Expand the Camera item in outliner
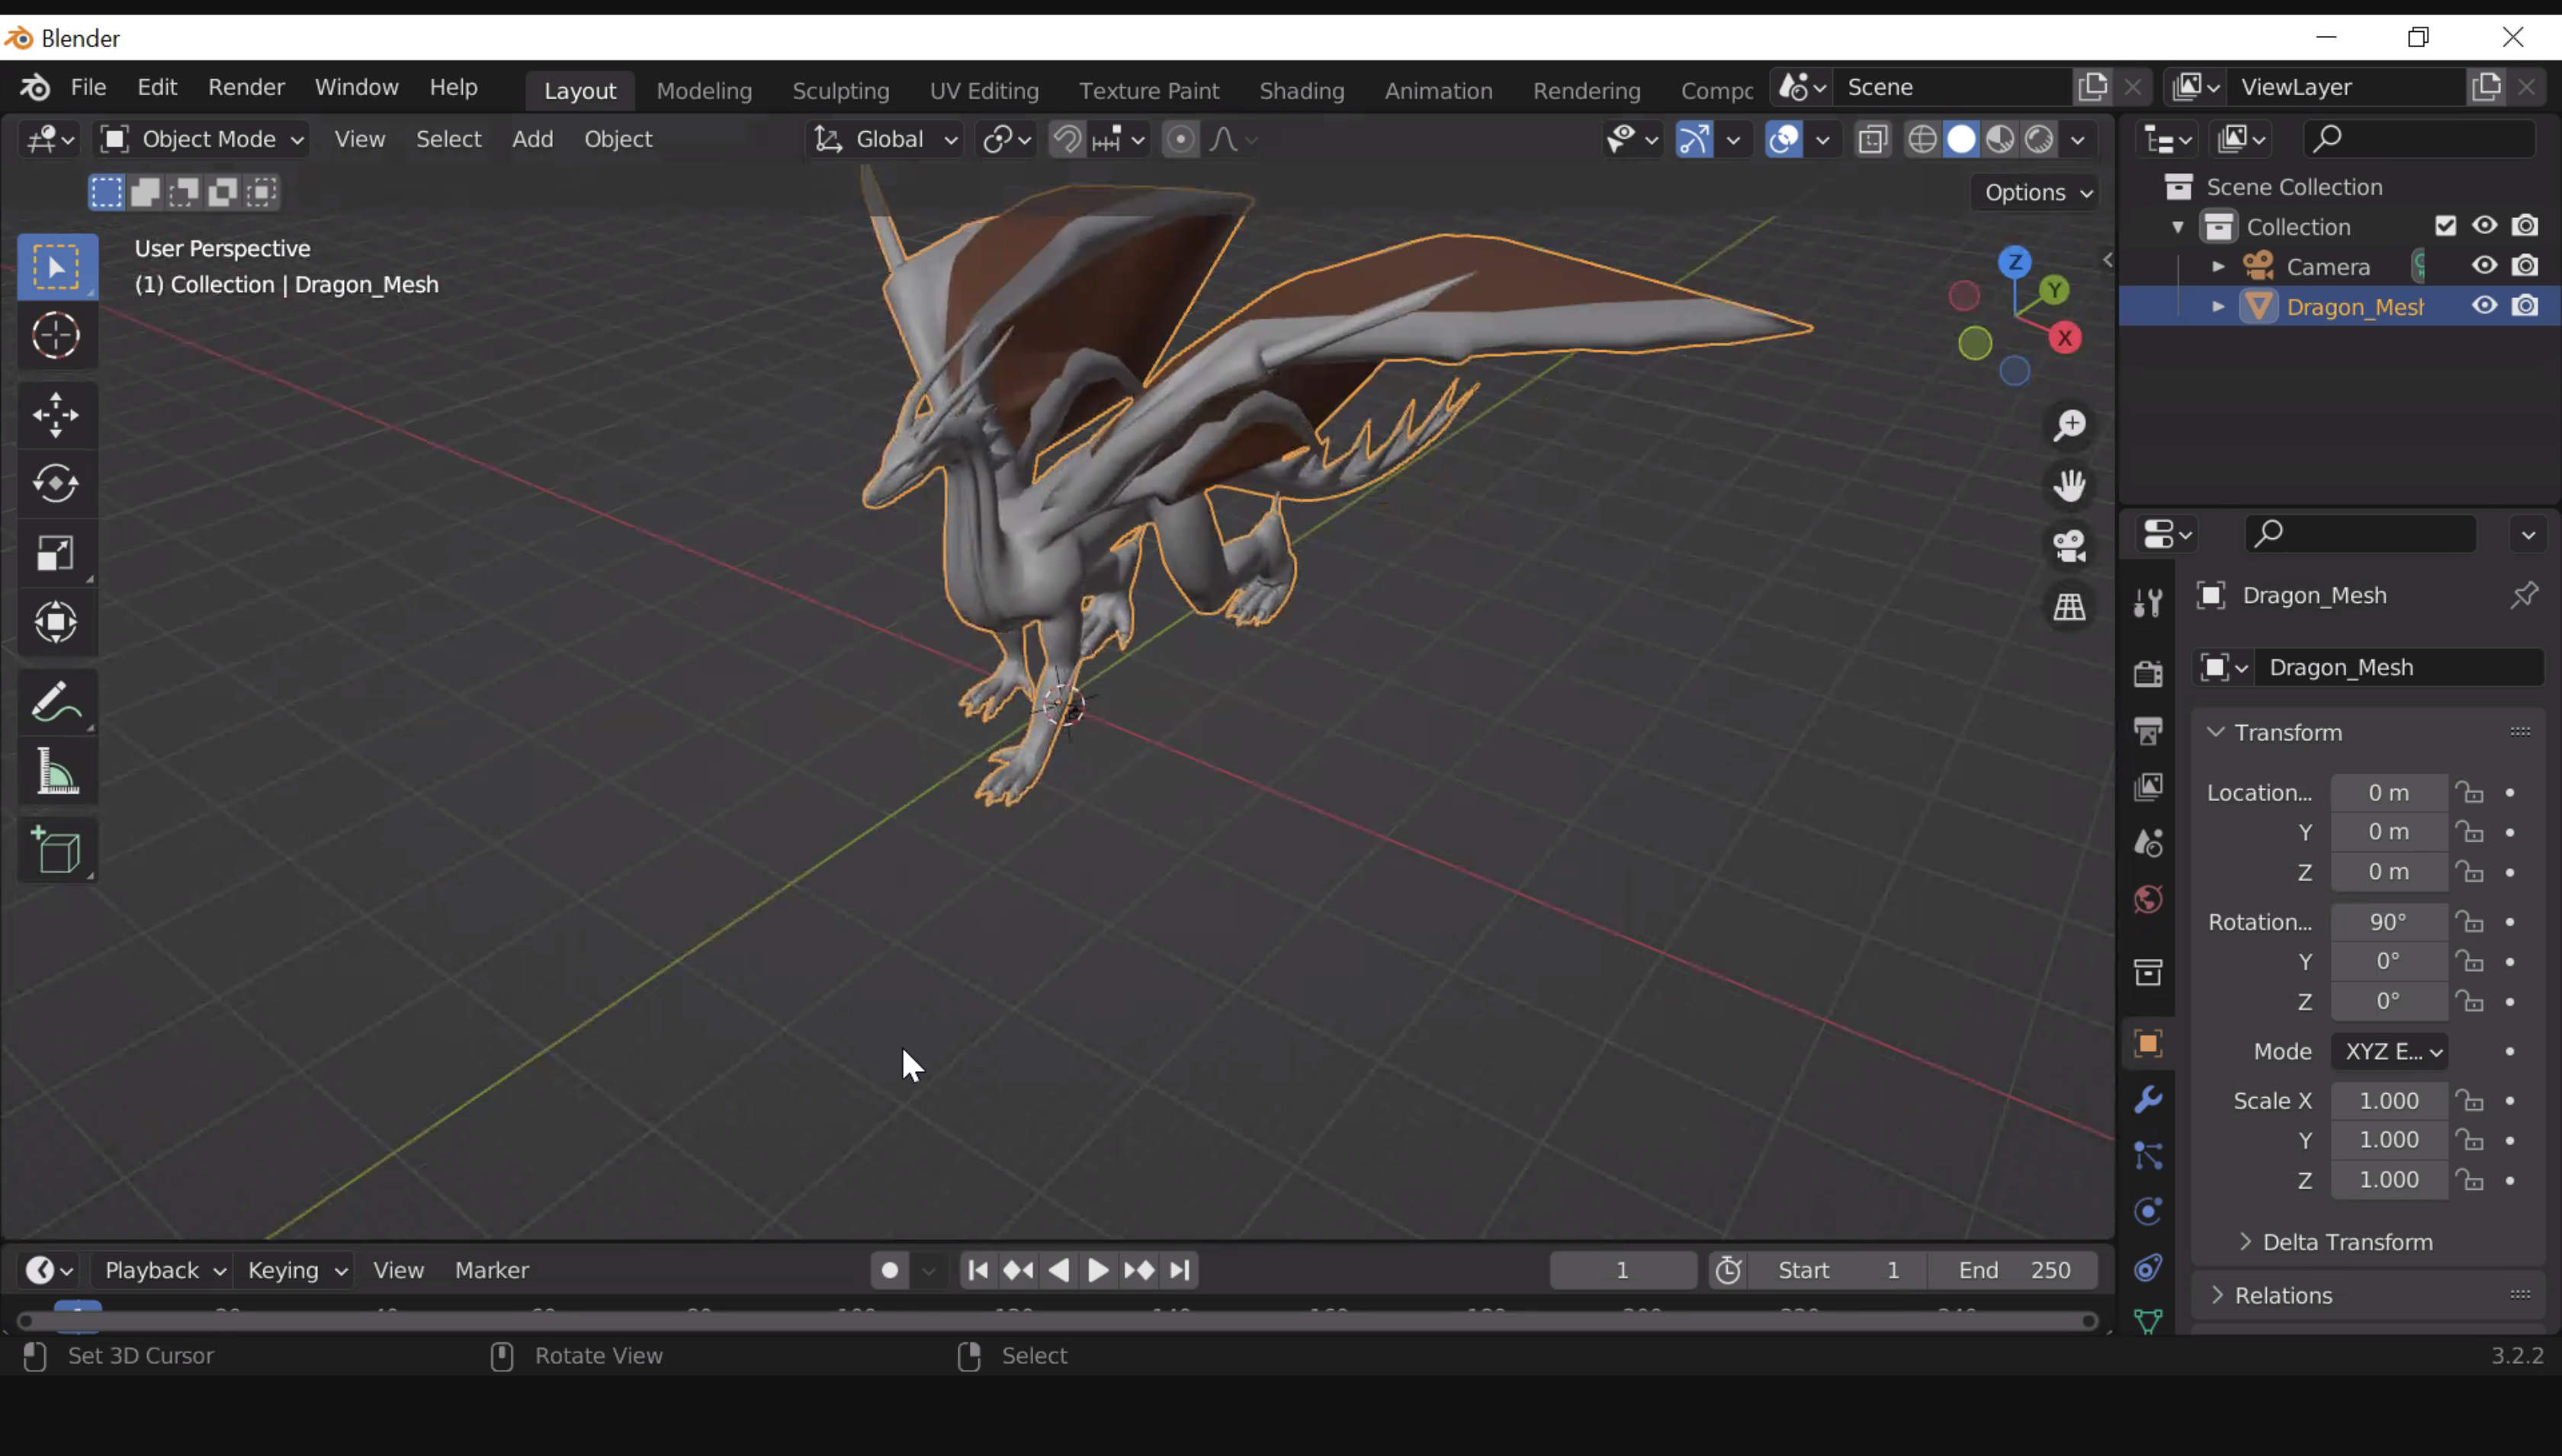2562x1456 pixels. pyautogui.click(x=2218, y=266)
